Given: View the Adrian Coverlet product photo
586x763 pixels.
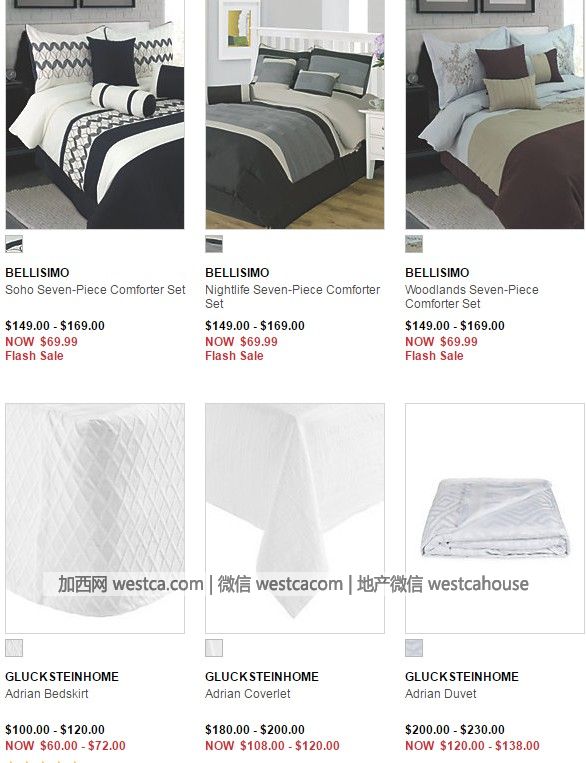Looking at the screenshot, I should pos(294,518).
